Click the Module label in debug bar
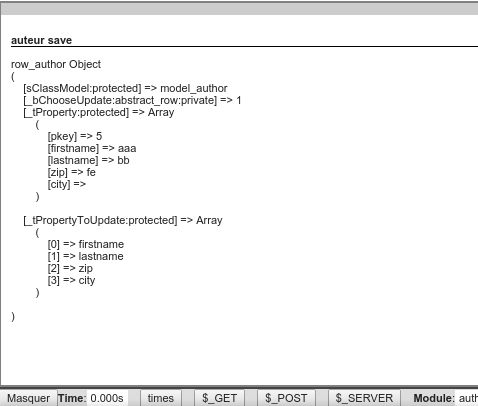The image size is (478, 406). [x=434, y=398]
